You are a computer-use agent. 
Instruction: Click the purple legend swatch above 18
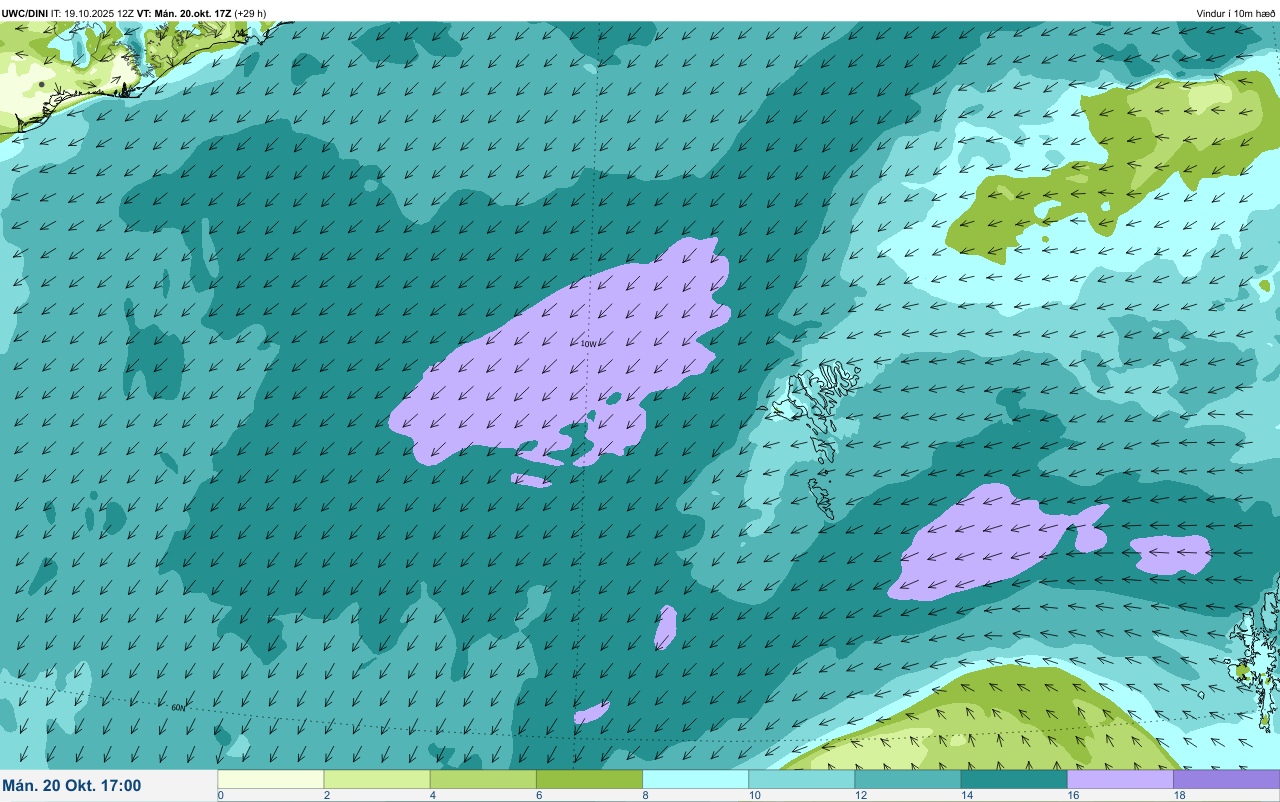pos(1226,779)
